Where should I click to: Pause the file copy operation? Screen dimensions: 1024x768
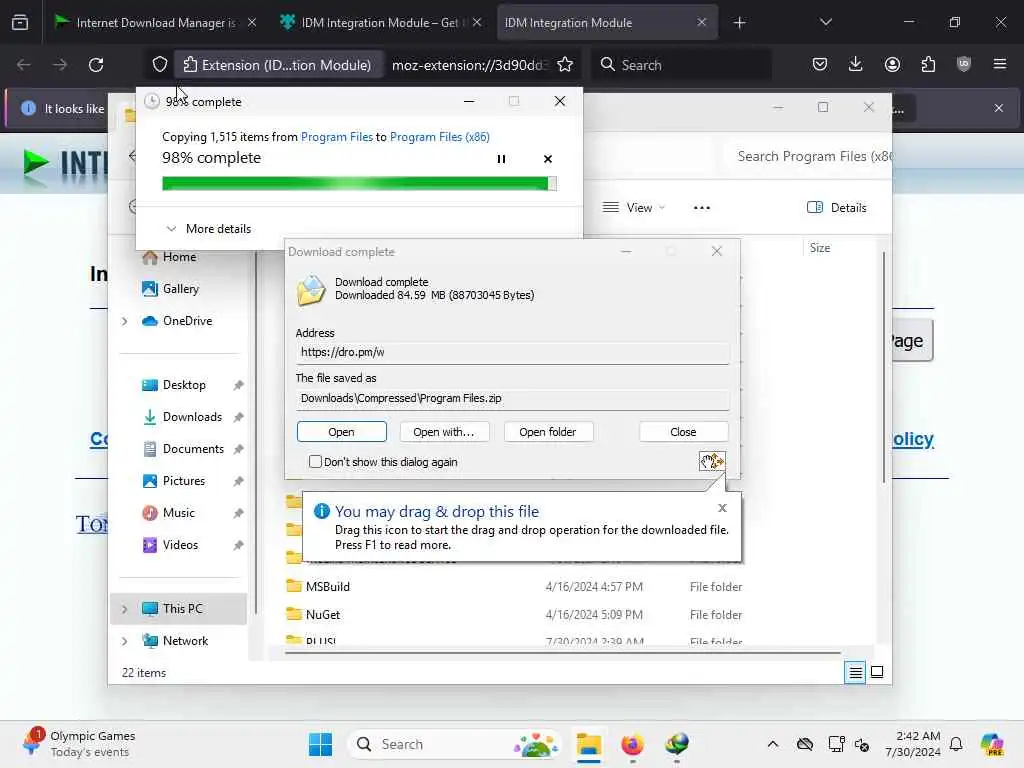(502, 159)
